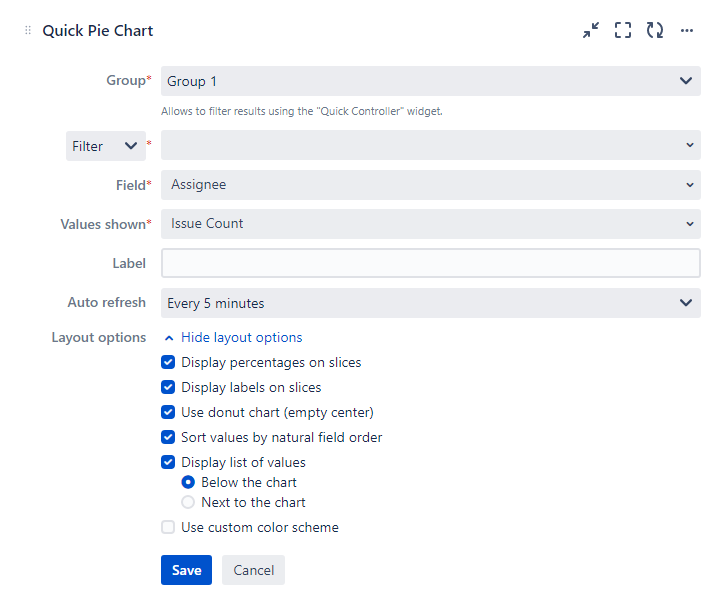Click the fullscreen expand icon

(x=623, y=31)
